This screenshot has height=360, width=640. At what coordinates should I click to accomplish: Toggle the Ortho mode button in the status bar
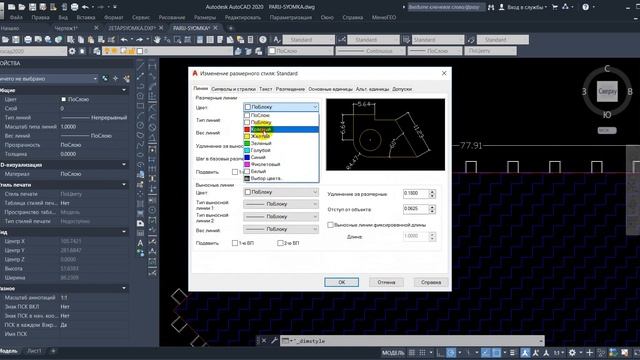point(440,353)
